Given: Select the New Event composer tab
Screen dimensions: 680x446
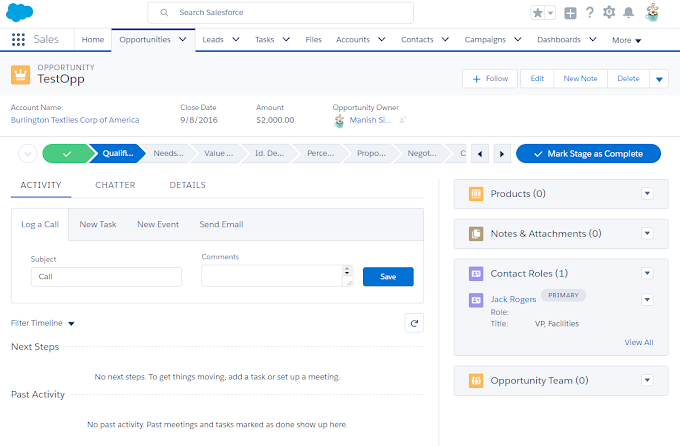Looking at the screenshot, I should coord(158,224).
